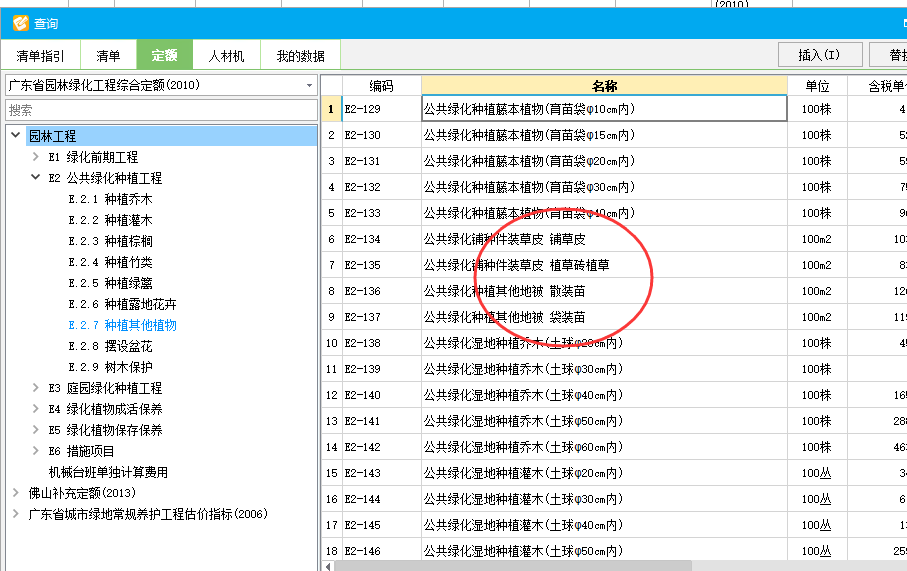This screenshot has height=571, width=907.
Task: Click the 编码 column header
Action: coord(382,86)
